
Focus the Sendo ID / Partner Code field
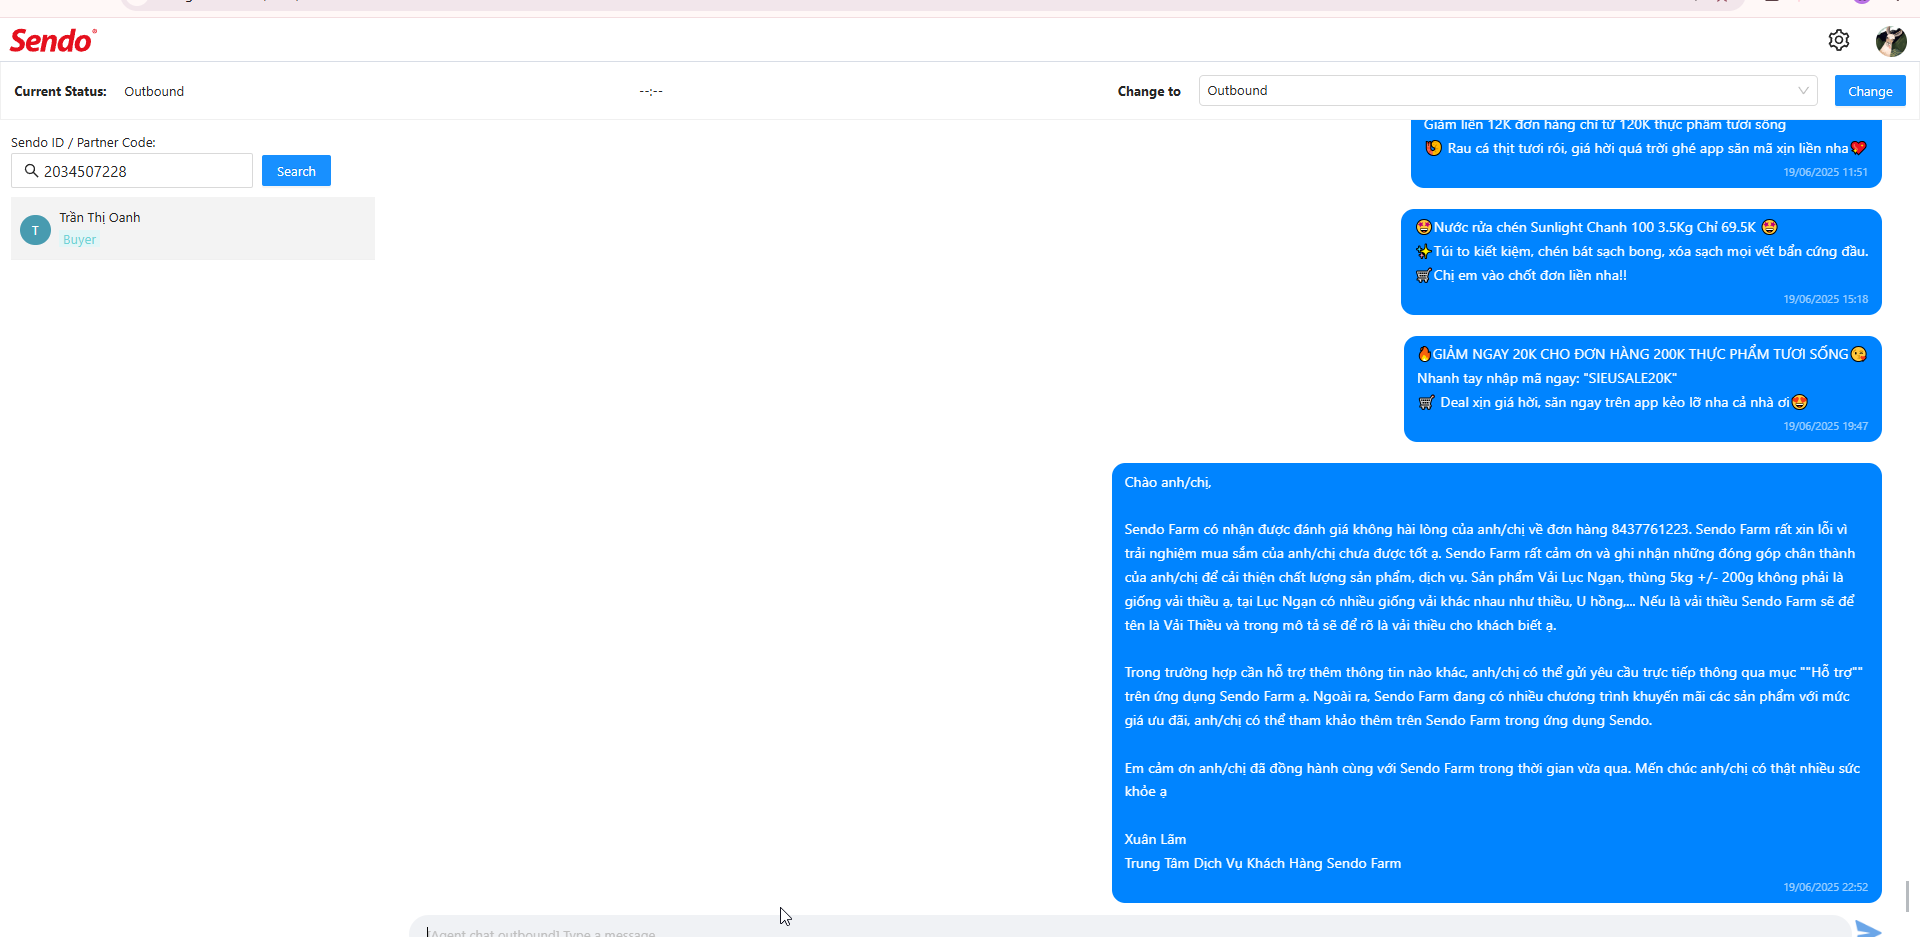click(x=132, y=171)
